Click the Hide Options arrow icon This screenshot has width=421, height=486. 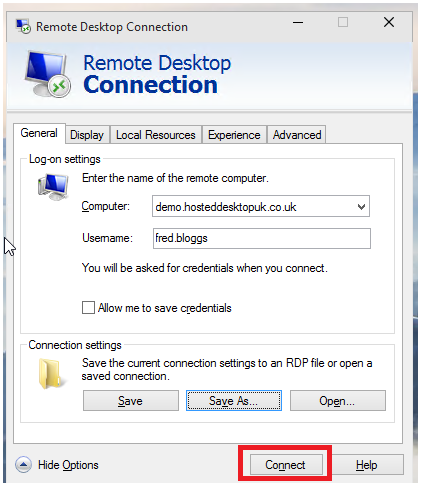[x=23, y=464]
